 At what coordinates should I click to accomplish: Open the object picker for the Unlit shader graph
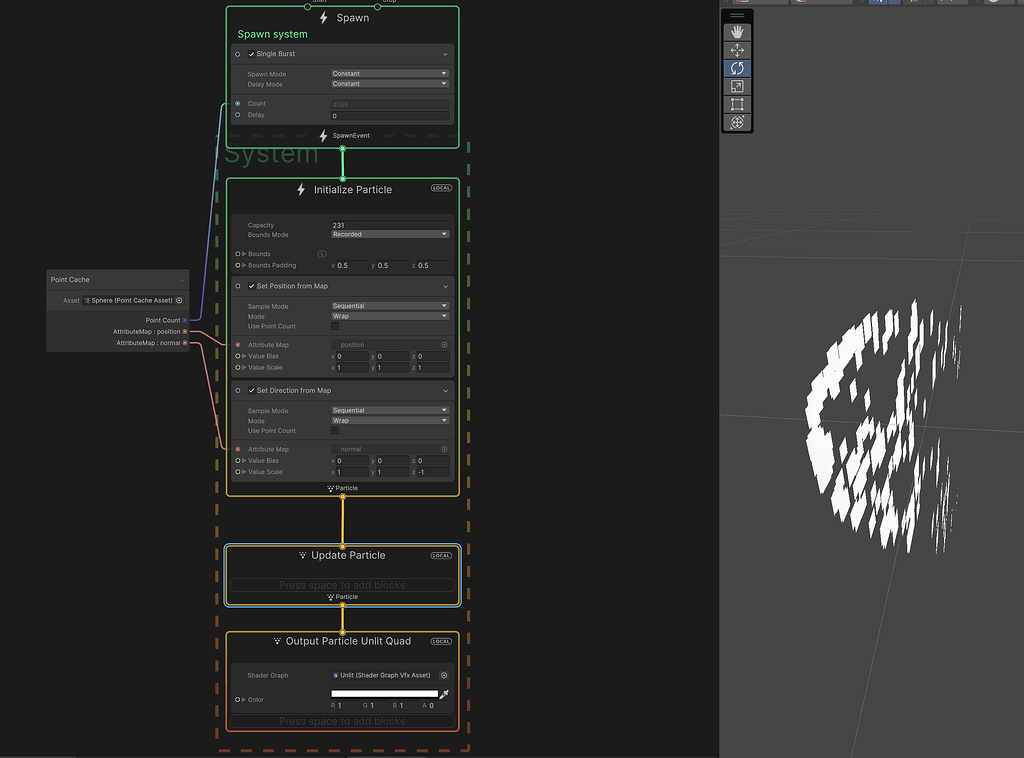444,675
